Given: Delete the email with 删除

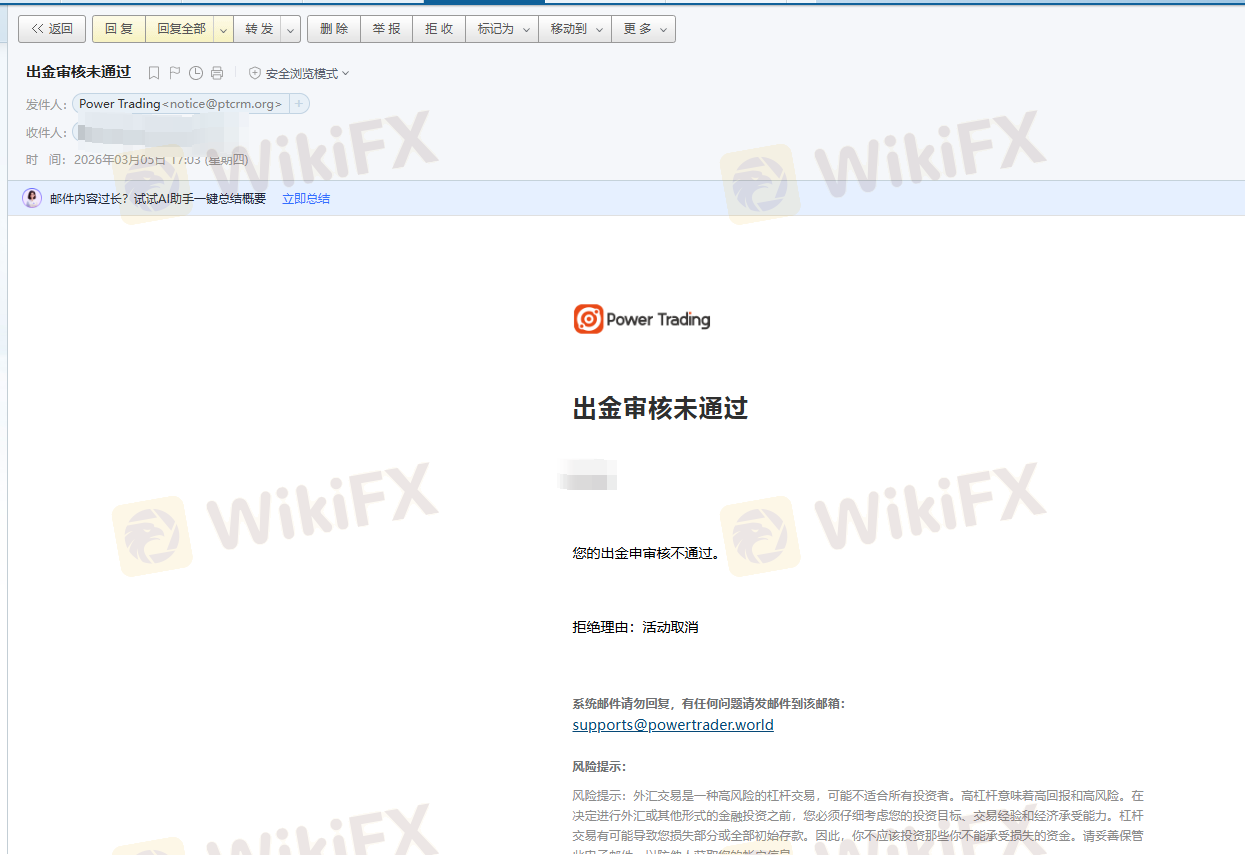Looking at the screenshot, I should tap(334, 29).
